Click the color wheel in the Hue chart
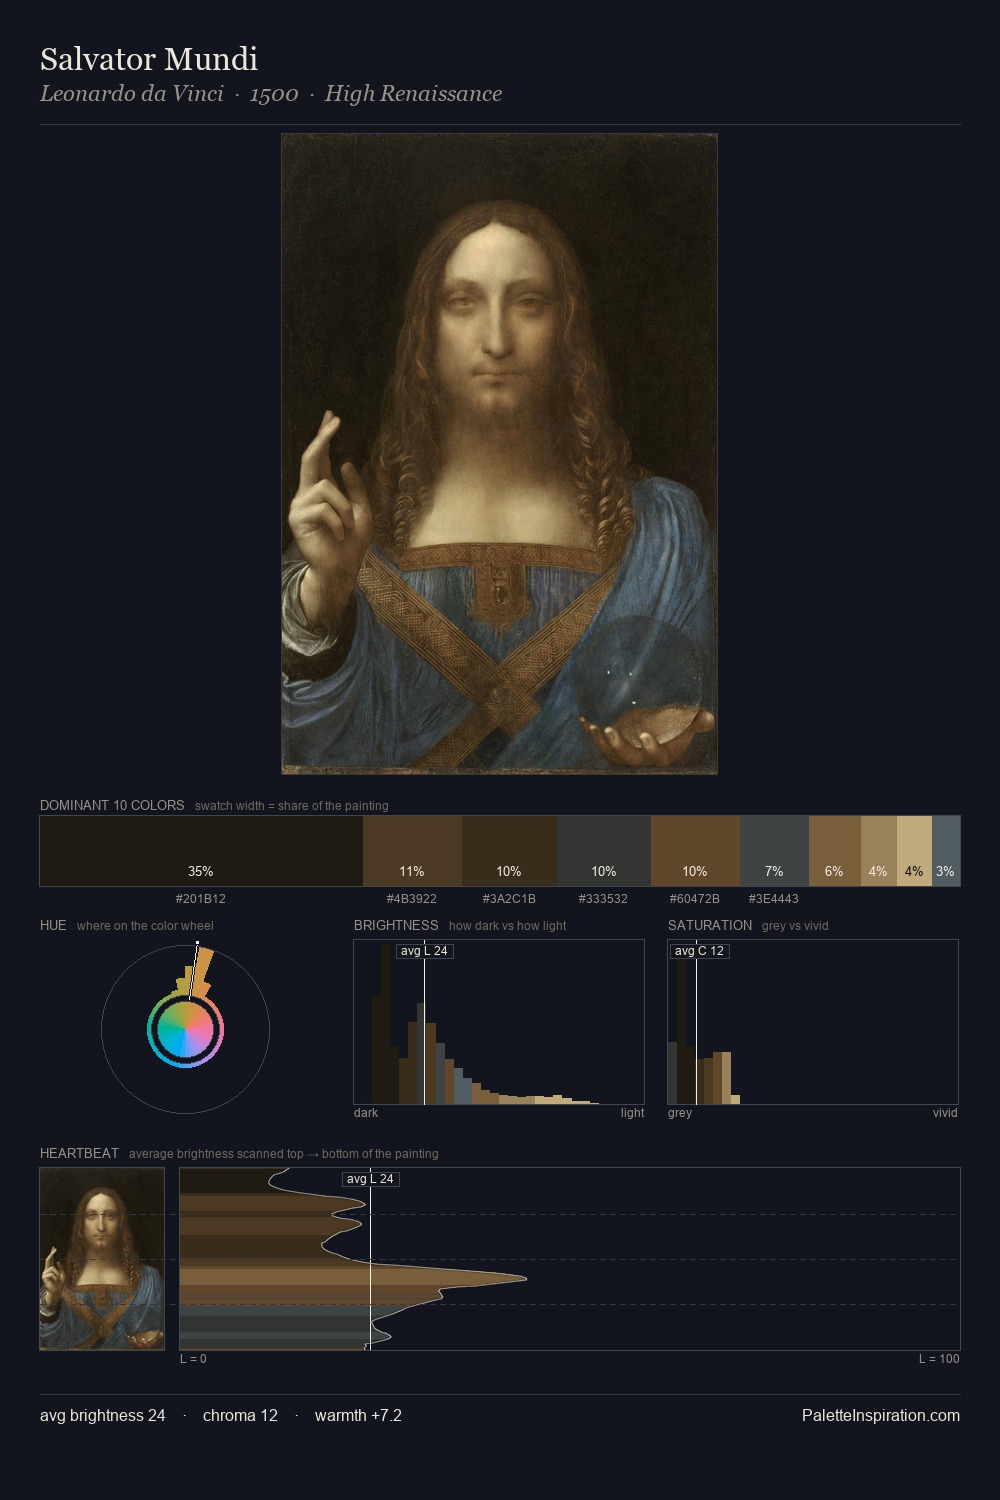This screenshot has height=1500, width=1000. (x=185, y=1030)
